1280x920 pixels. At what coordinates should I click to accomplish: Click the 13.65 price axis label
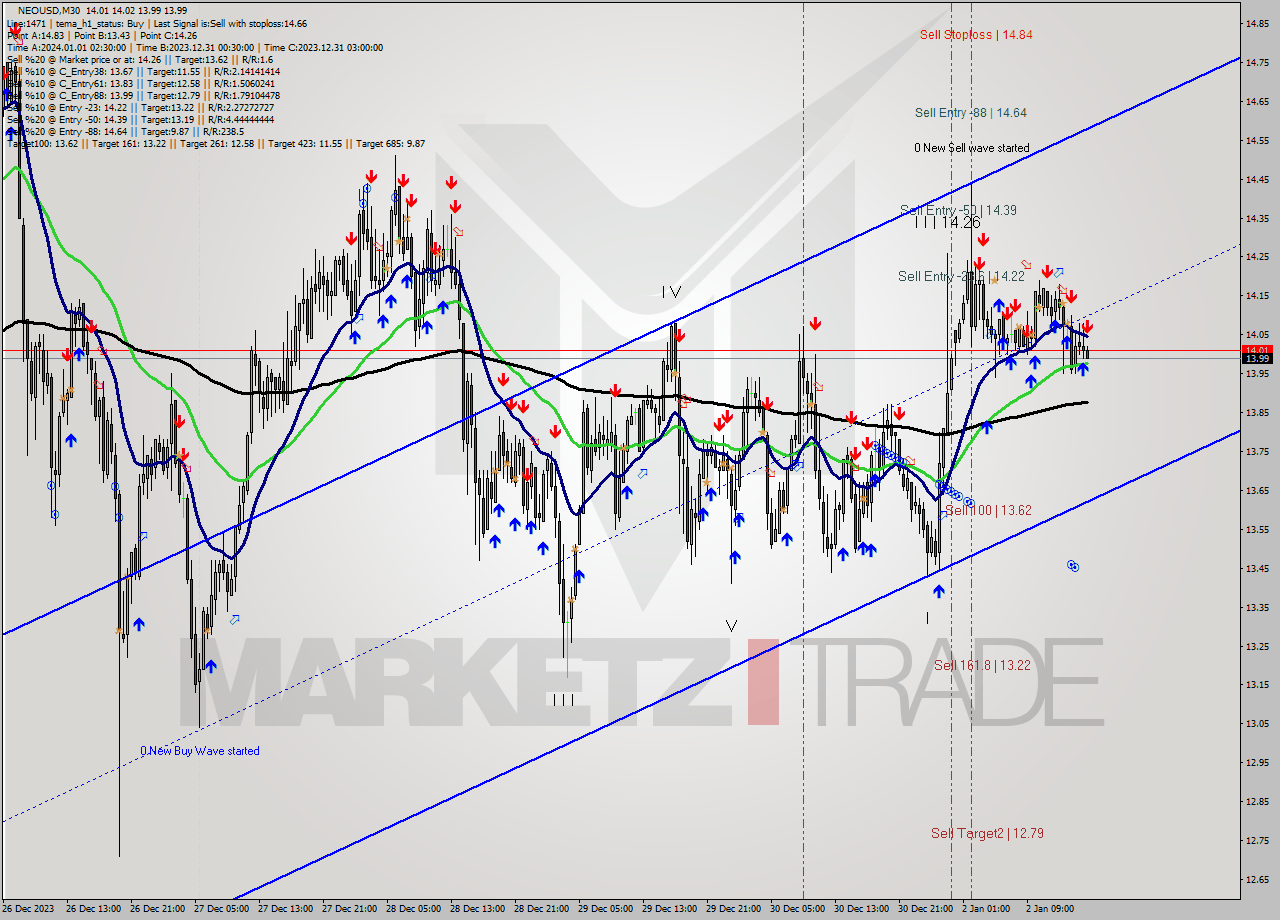1258,490
